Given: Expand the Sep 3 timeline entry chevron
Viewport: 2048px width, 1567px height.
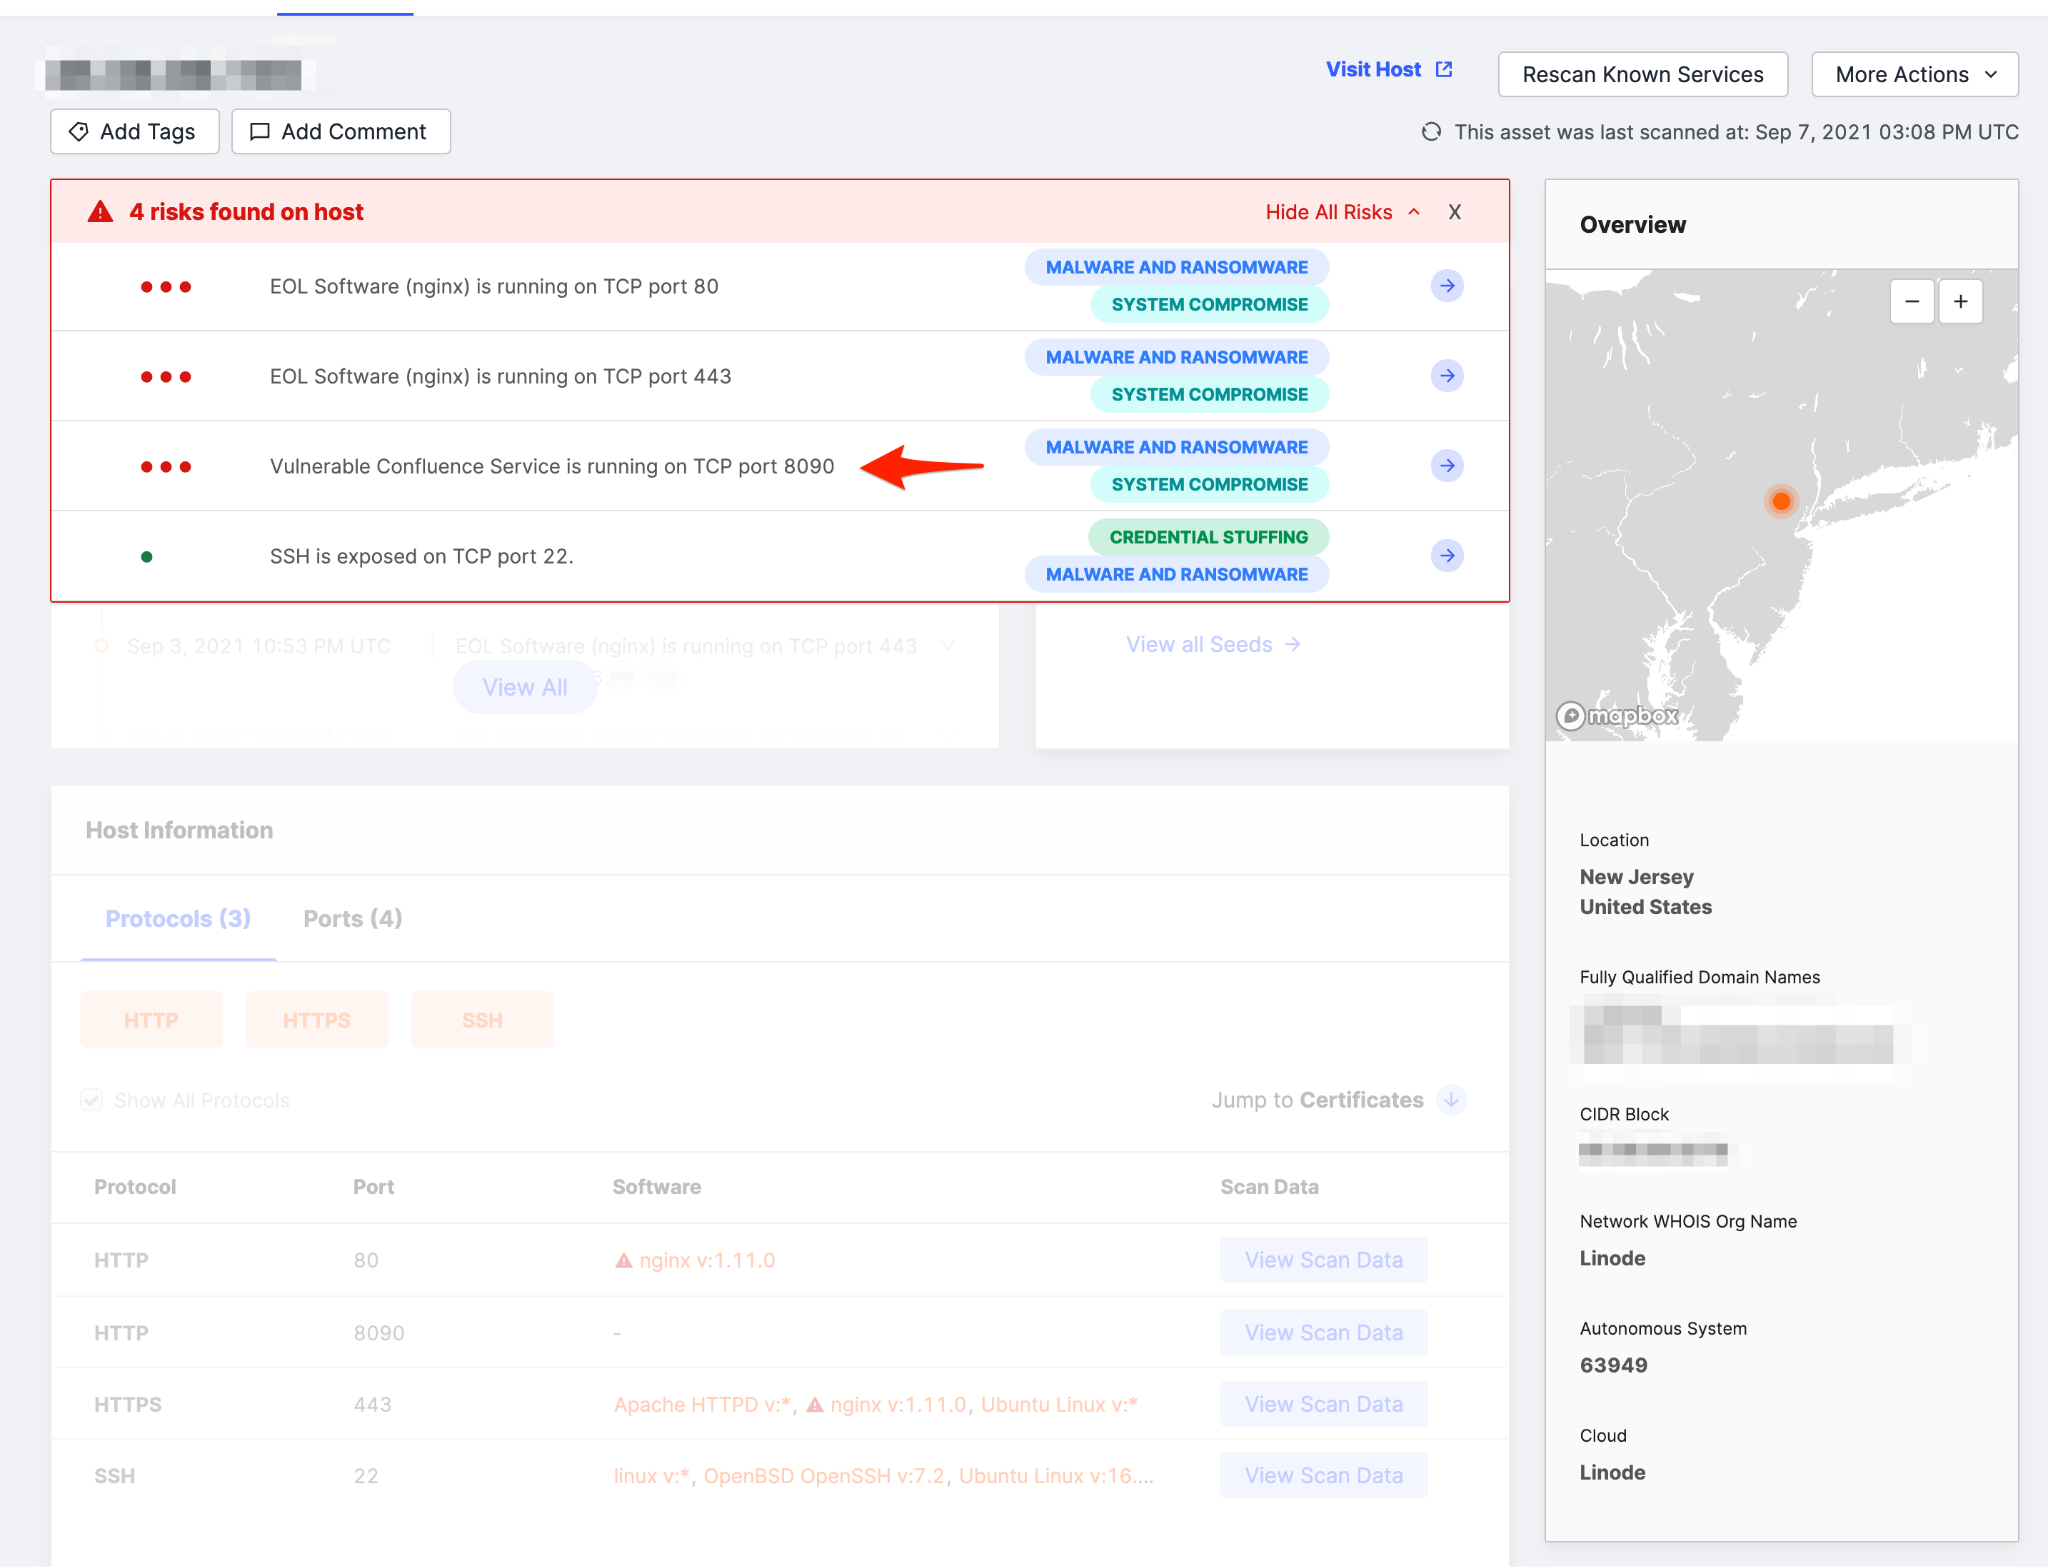Looking at the screenshot, I should tap(948, 646).
